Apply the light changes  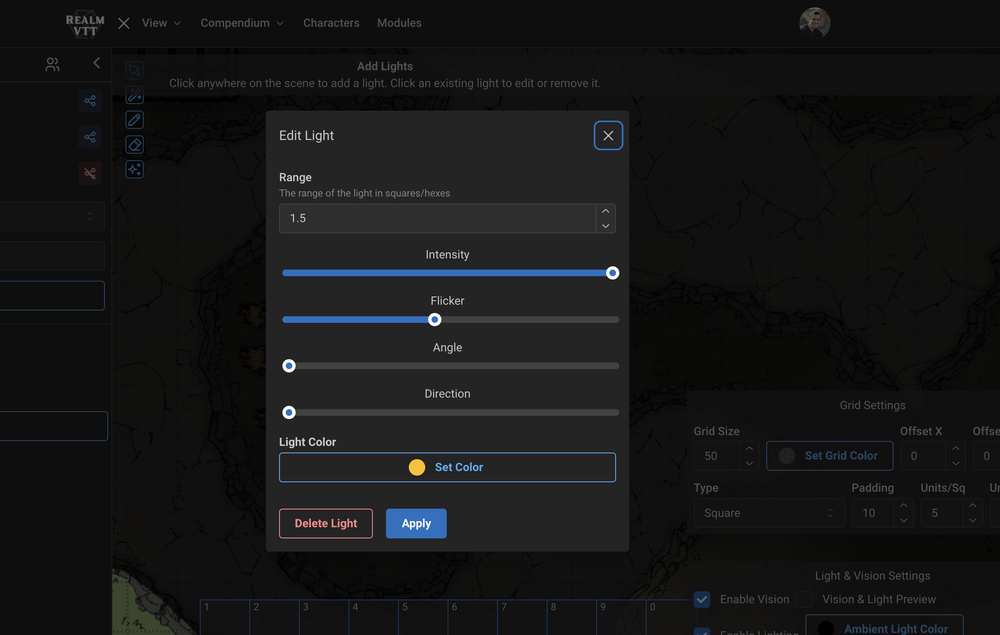[x=416, y=523]
